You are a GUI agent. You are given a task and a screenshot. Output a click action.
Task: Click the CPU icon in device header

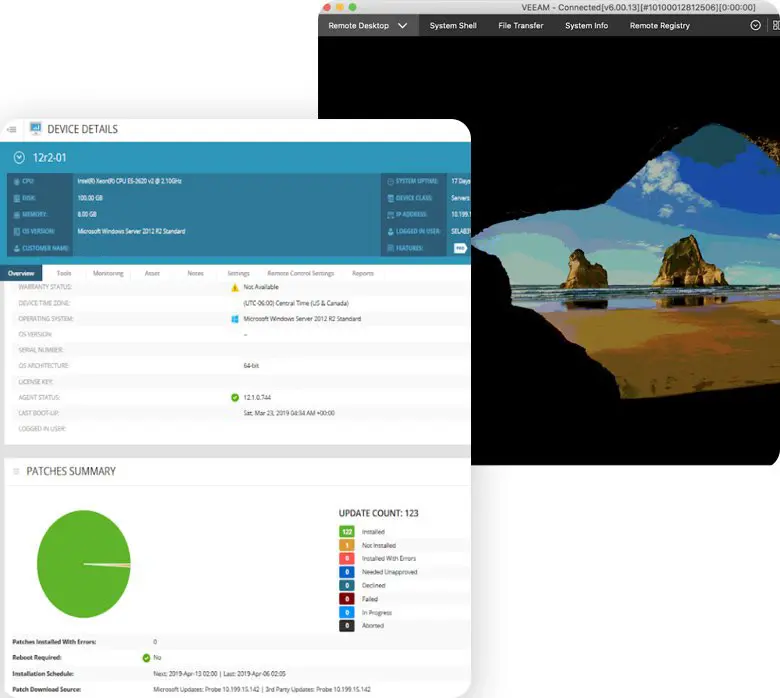pos(17,182)
